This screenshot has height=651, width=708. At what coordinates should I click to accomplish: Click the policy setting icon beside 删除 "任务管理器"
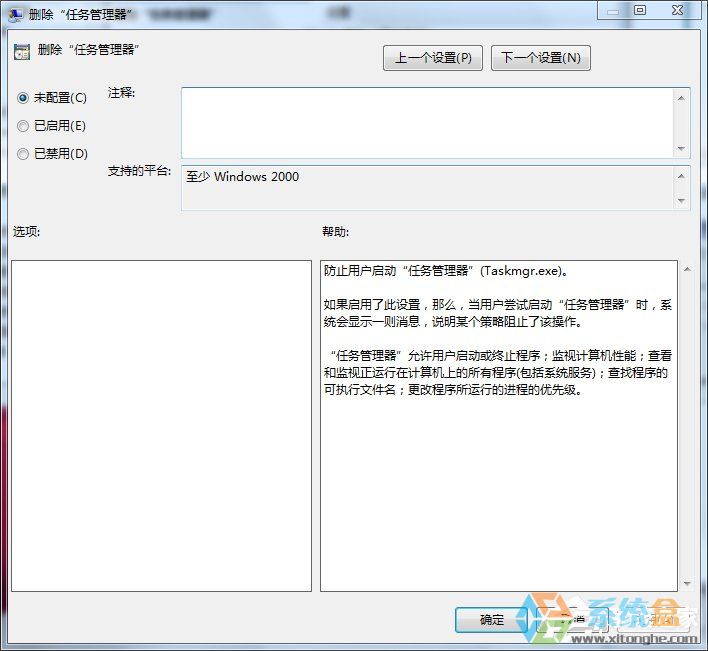22,52
